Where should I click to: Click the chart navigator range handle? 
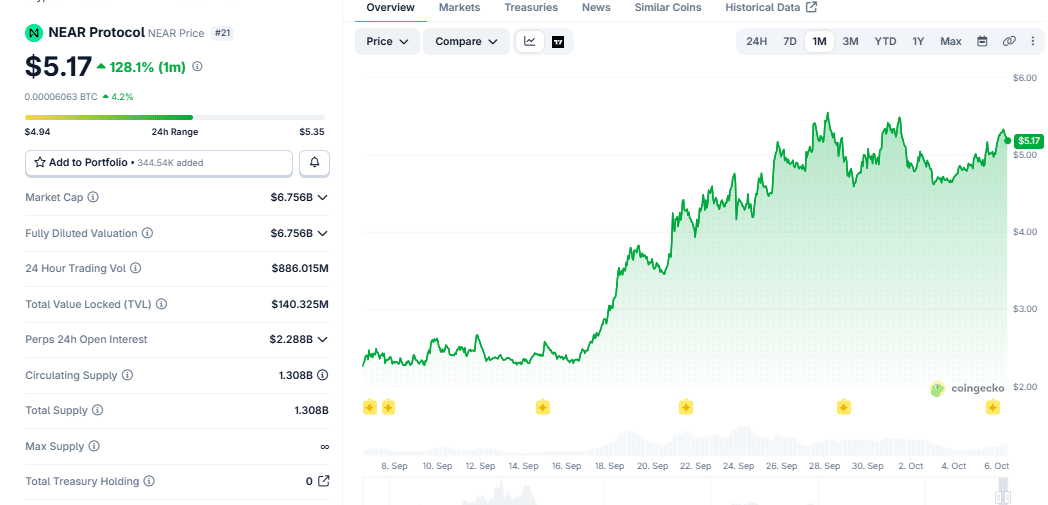pos(1002,496)
